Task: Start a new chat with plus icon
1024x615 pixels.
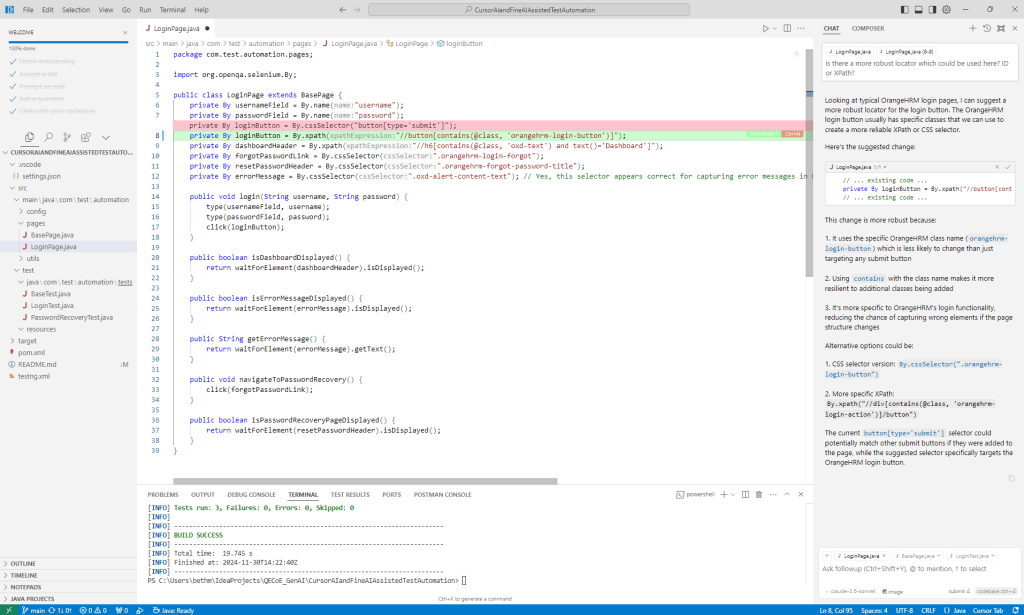Action: (972, 28)
